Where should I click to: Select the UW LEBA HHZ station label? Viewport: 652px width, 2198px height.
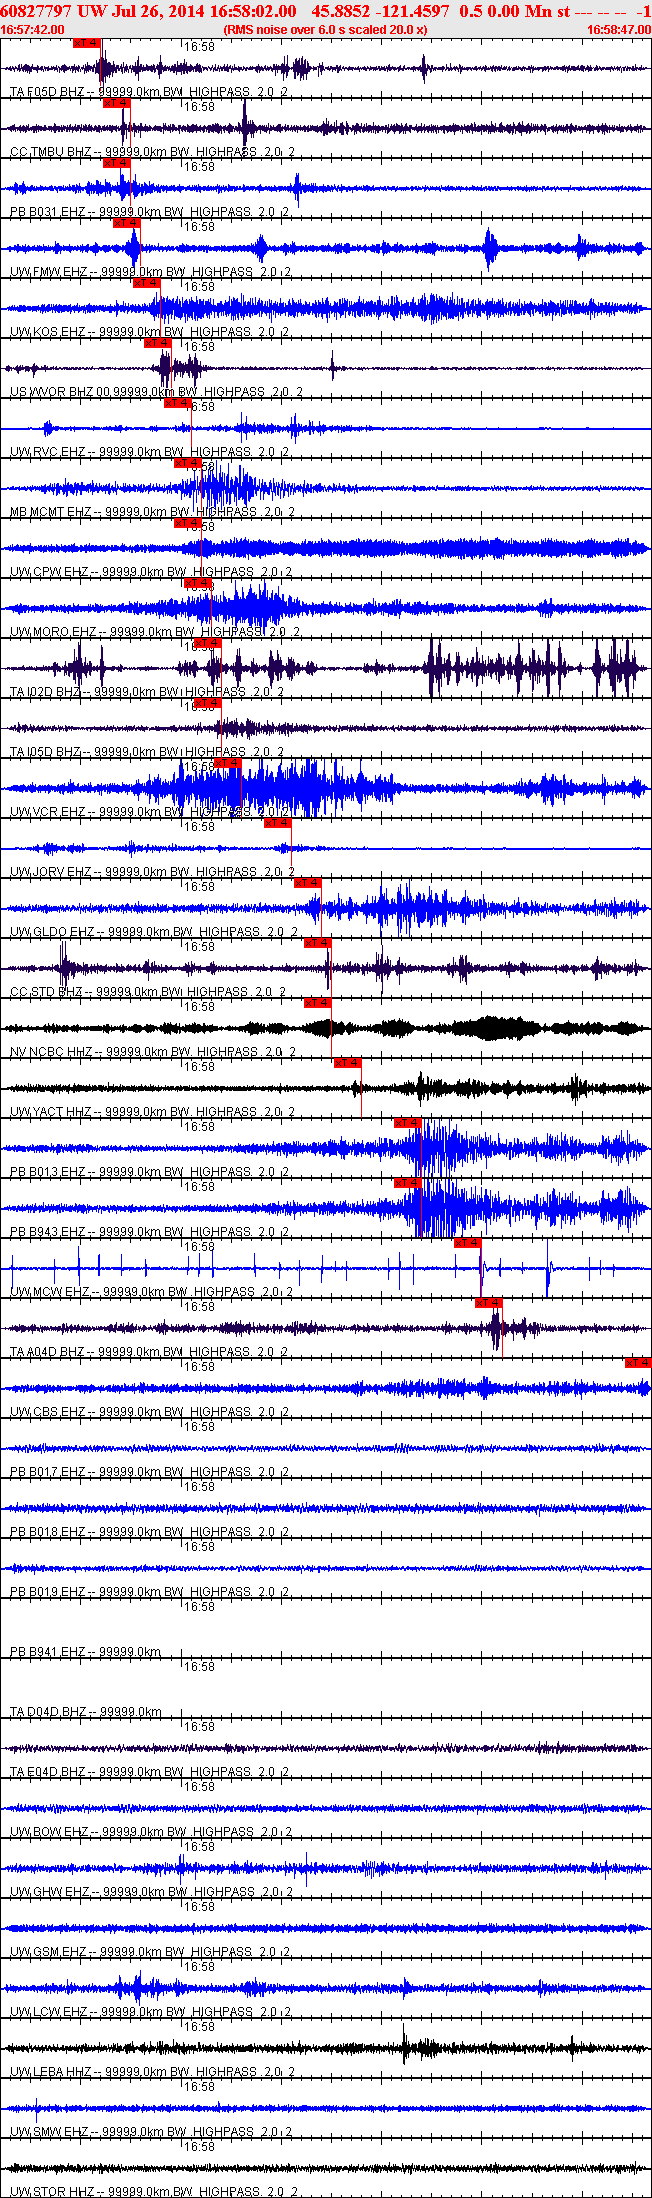point(51,2072)
